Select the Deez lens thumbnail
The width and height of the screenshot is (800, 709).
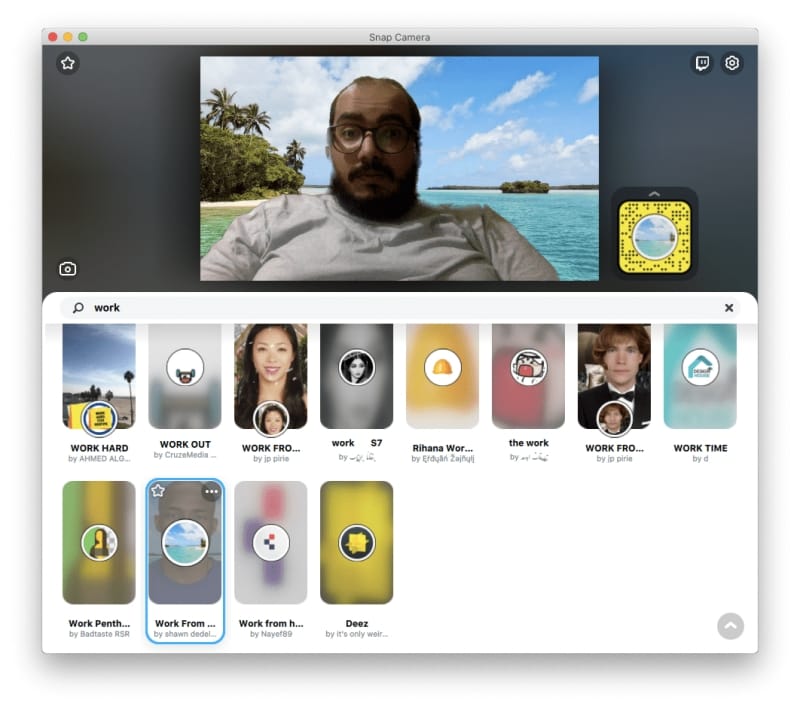356,543
